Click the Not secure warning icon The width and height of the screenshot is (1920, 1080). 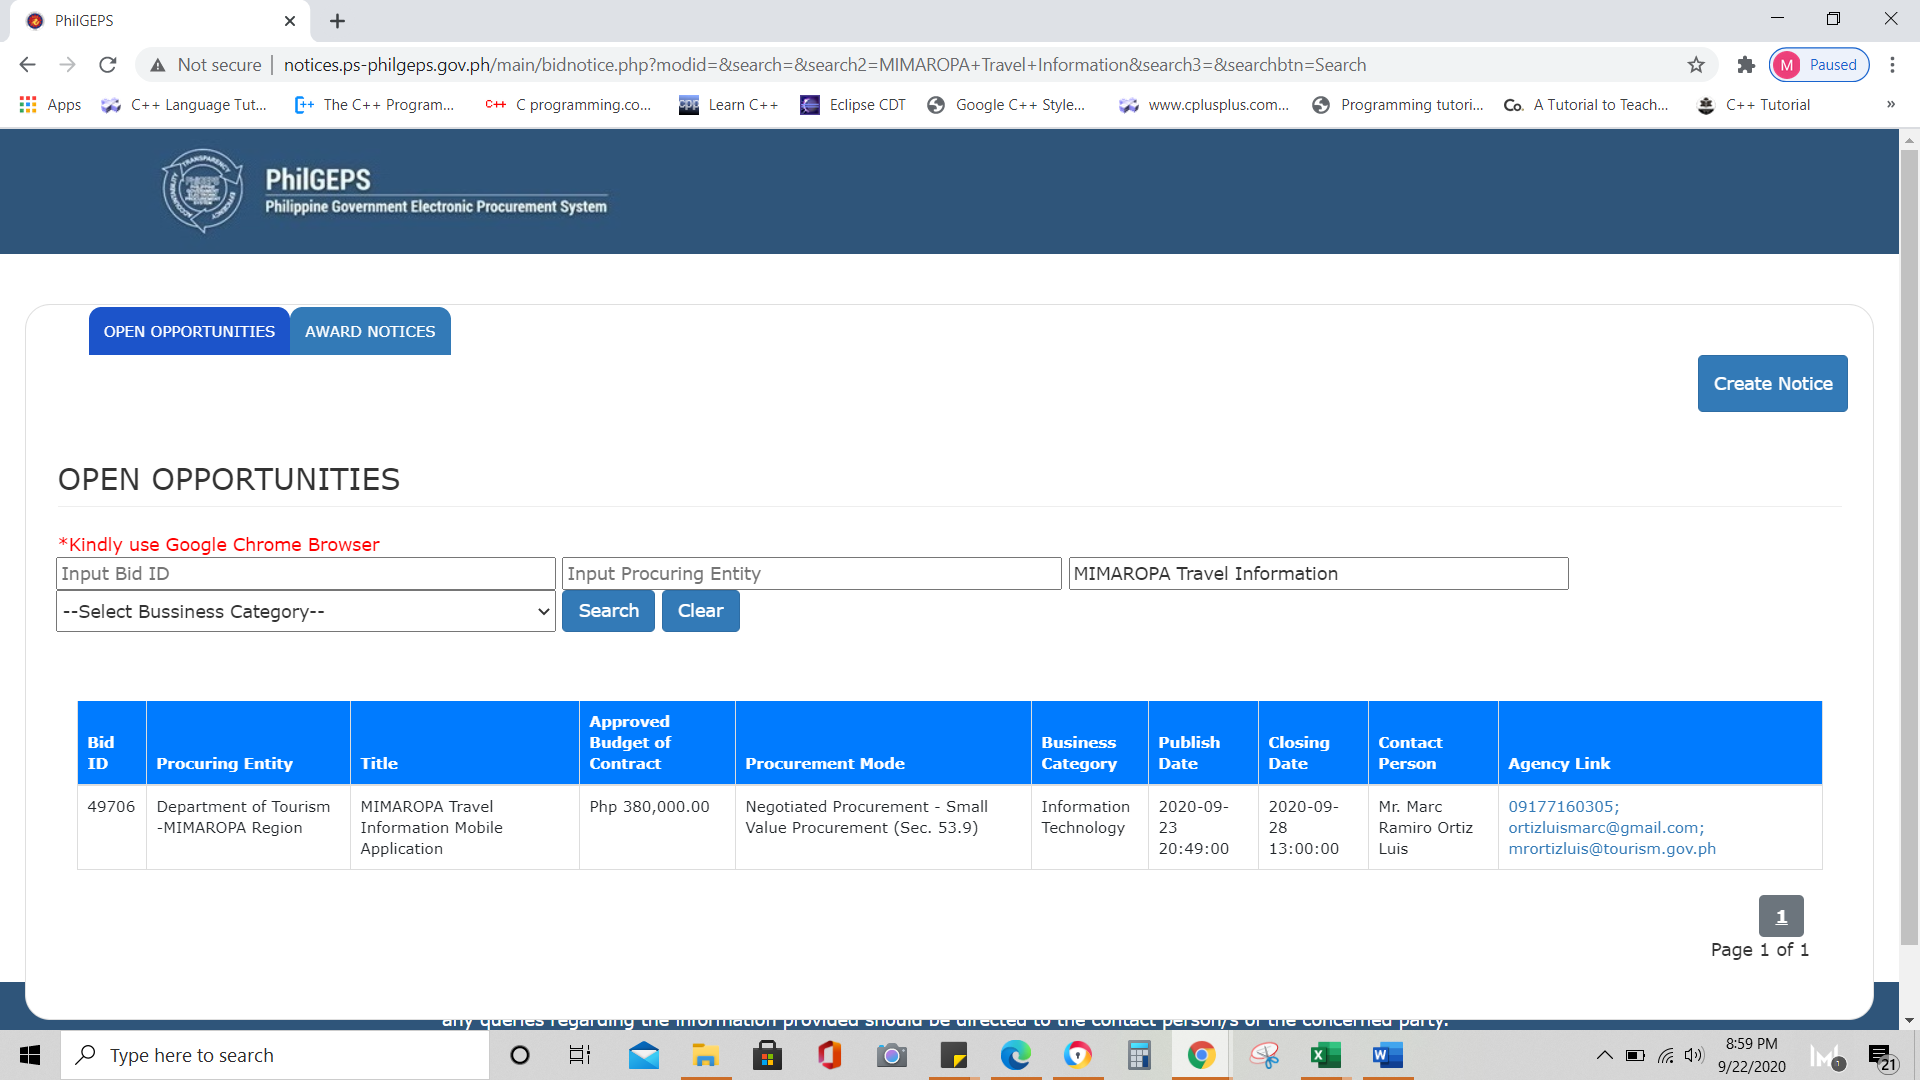(x=158, y=65)
